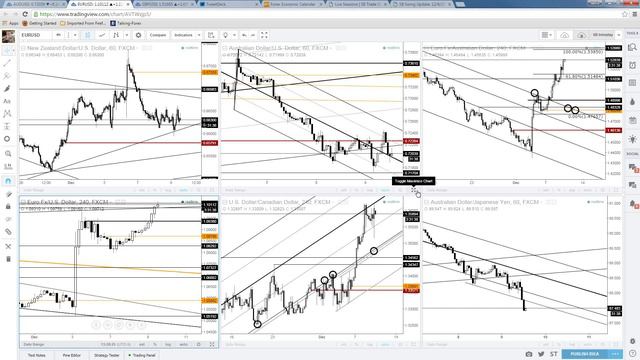Click the Publish Idea button
The image size is (640, 360).
[x=585, y=354]
